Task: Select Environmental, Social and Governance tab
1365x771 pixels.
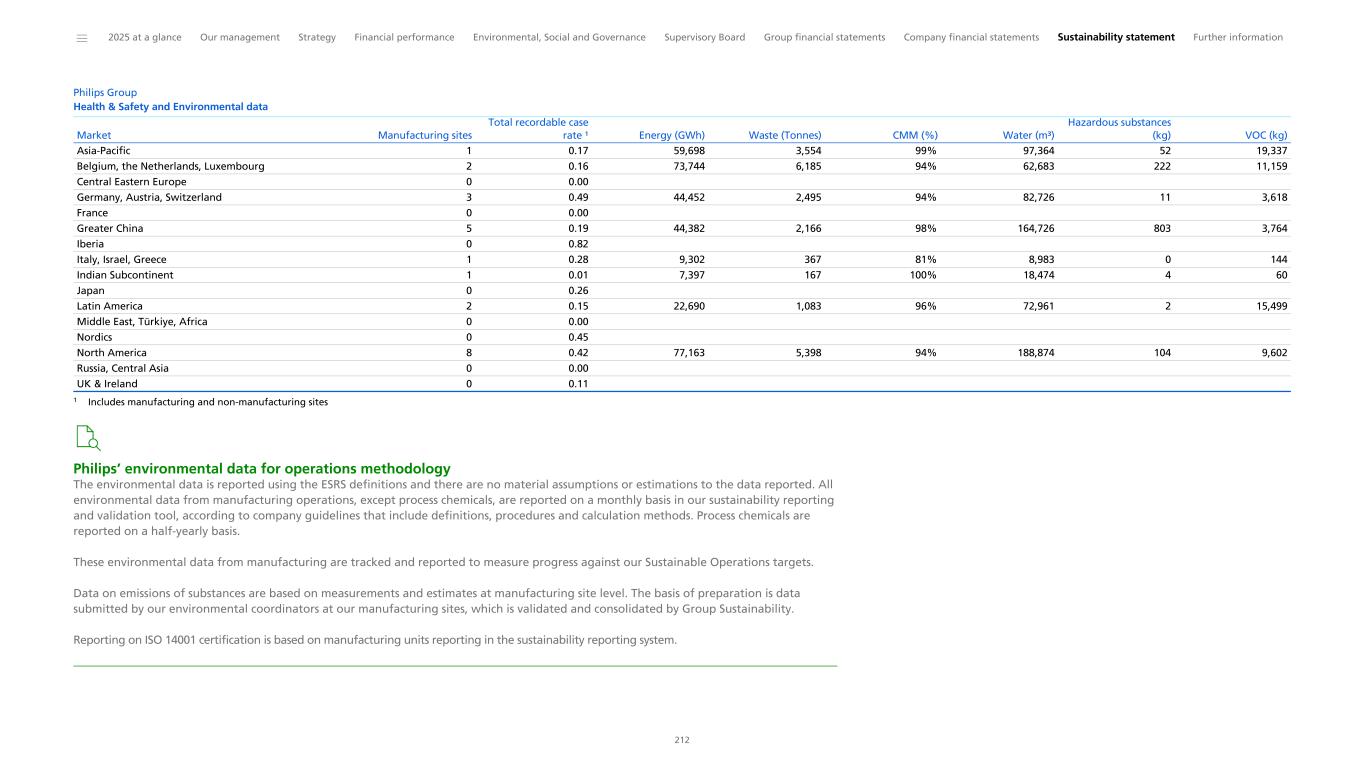Action: (x=559, y=37)
